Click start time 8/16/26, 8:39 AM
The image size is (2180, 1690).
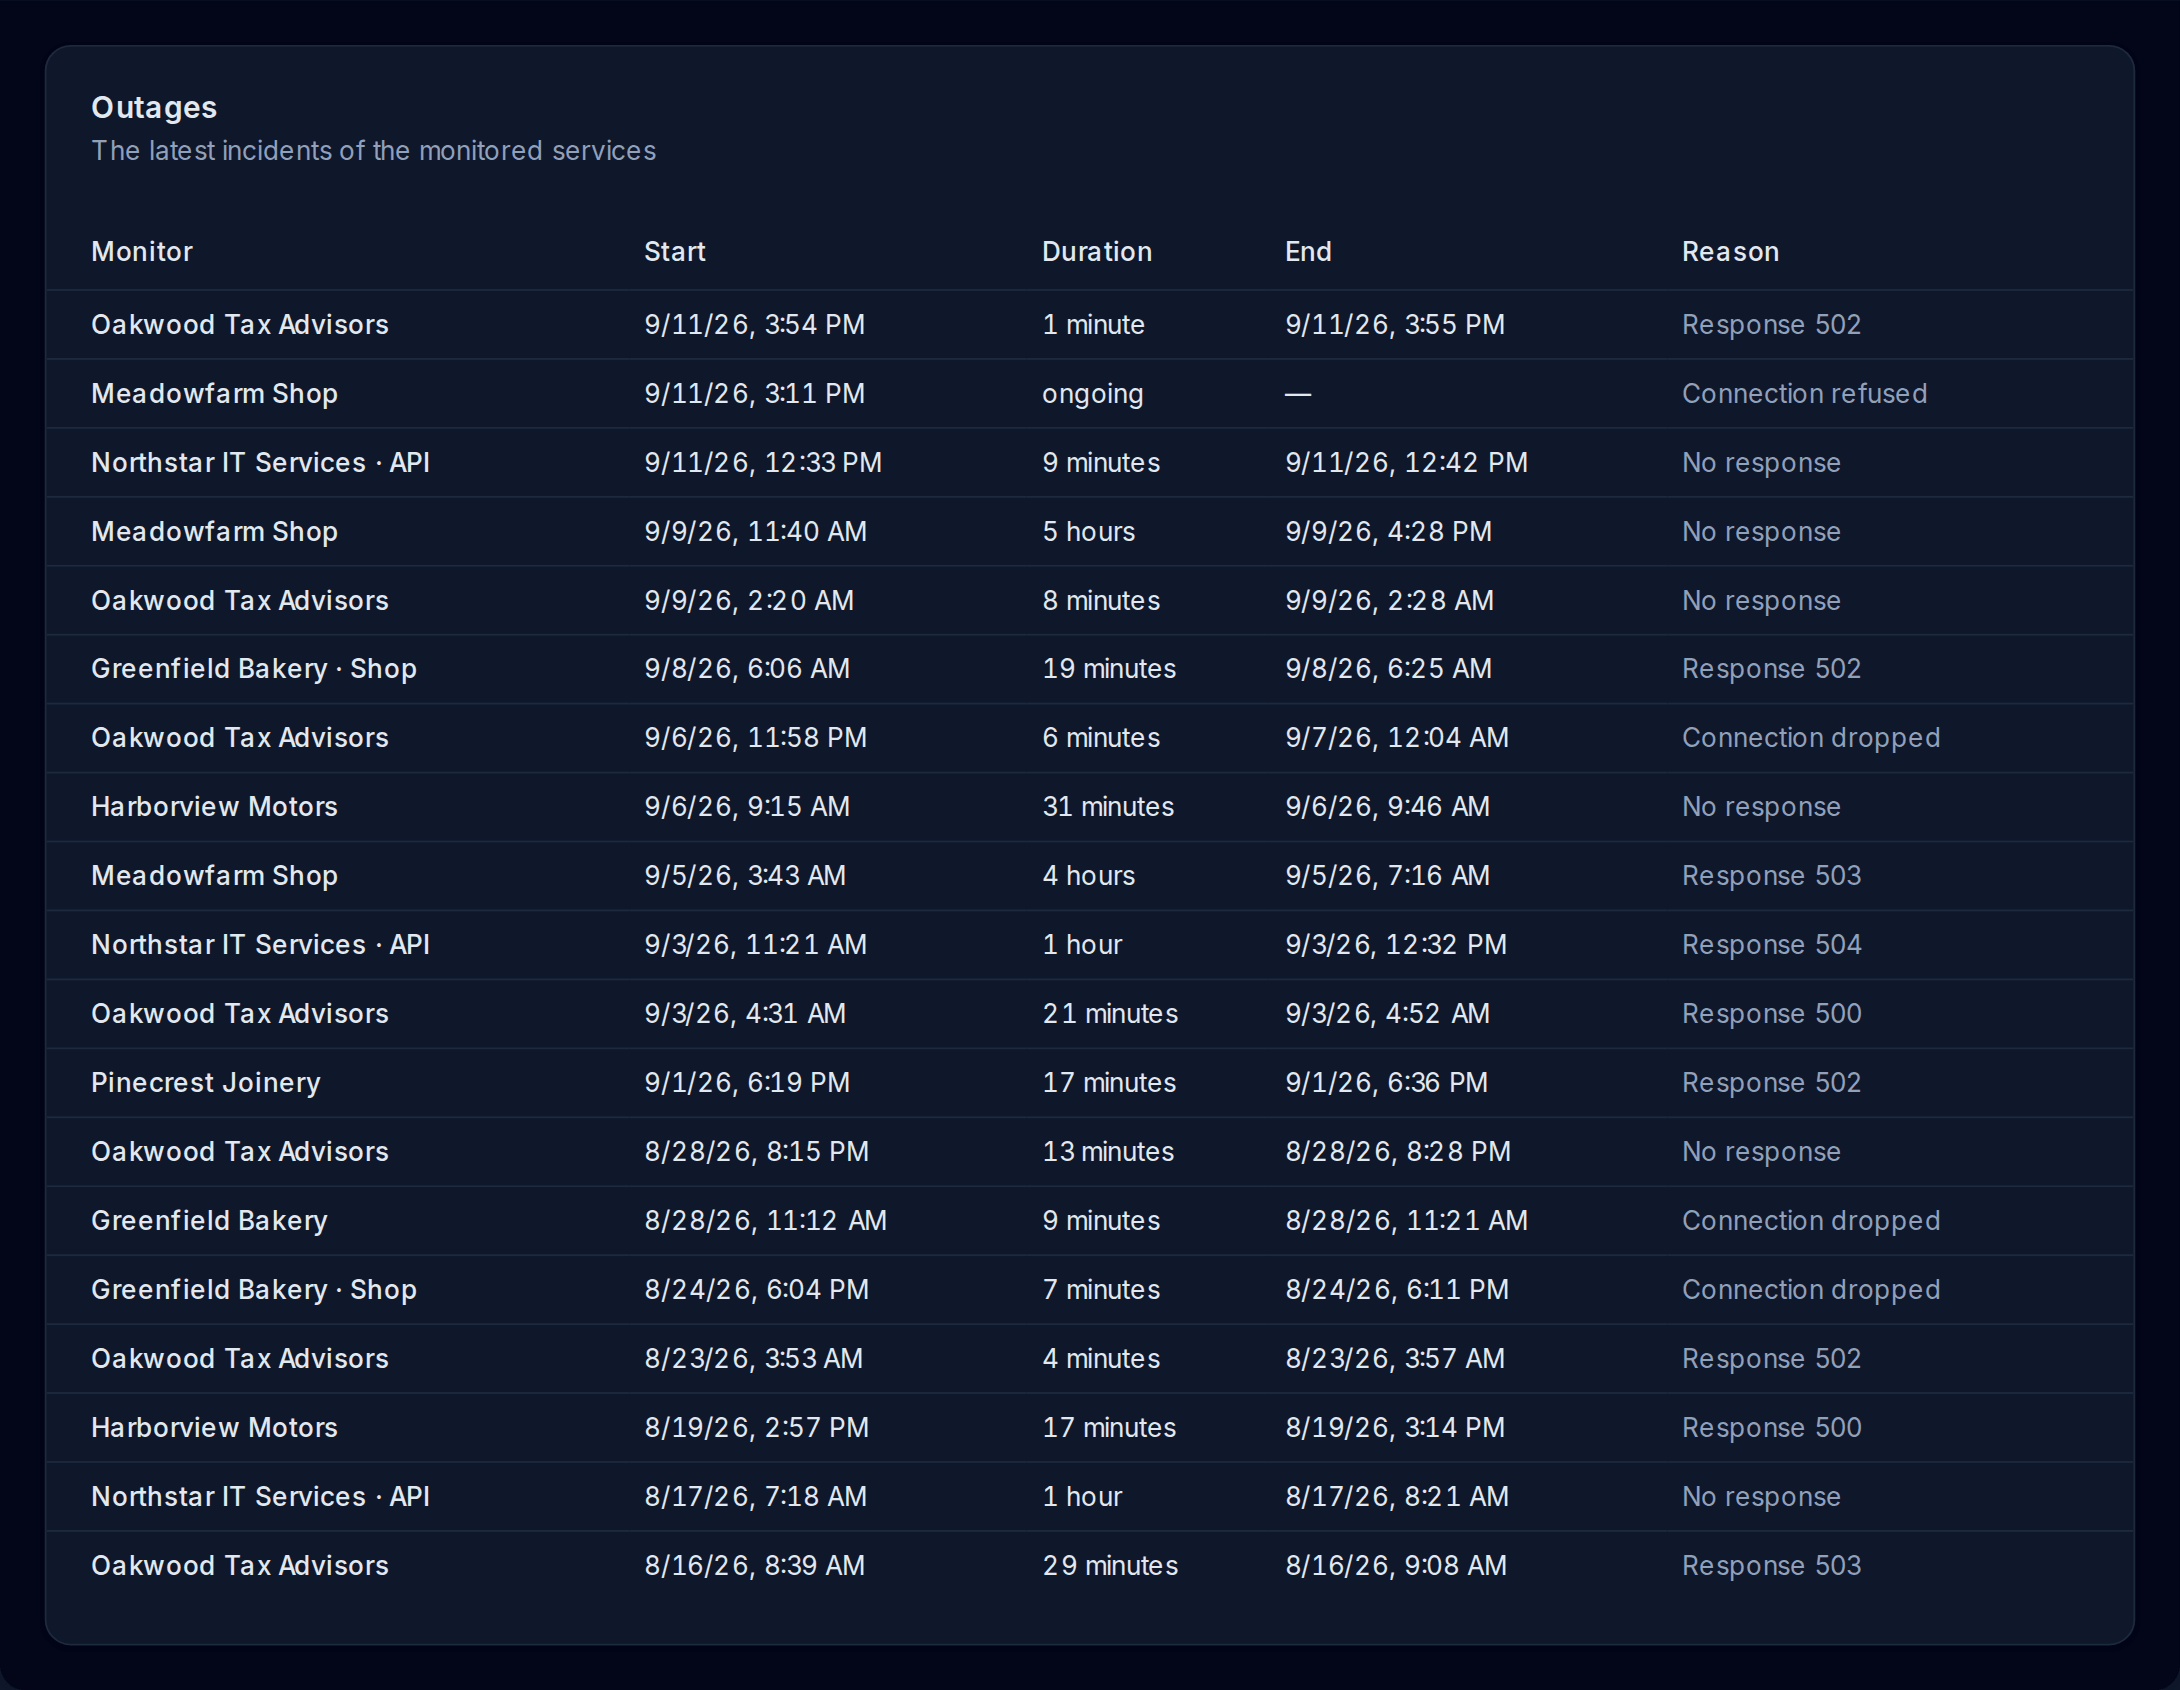(754, 1566)
